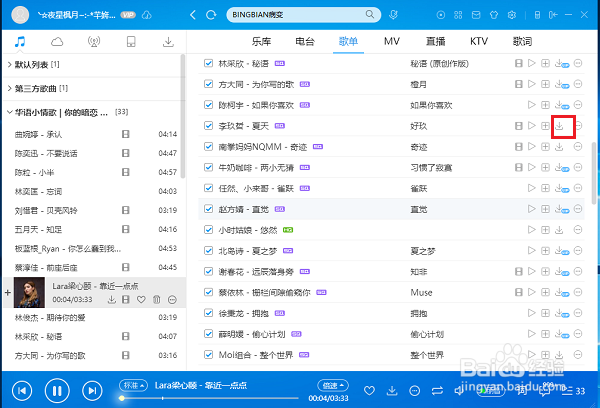Open MV for 南拳妈妈NQMM - 奇迹

(x=518, y=147)
